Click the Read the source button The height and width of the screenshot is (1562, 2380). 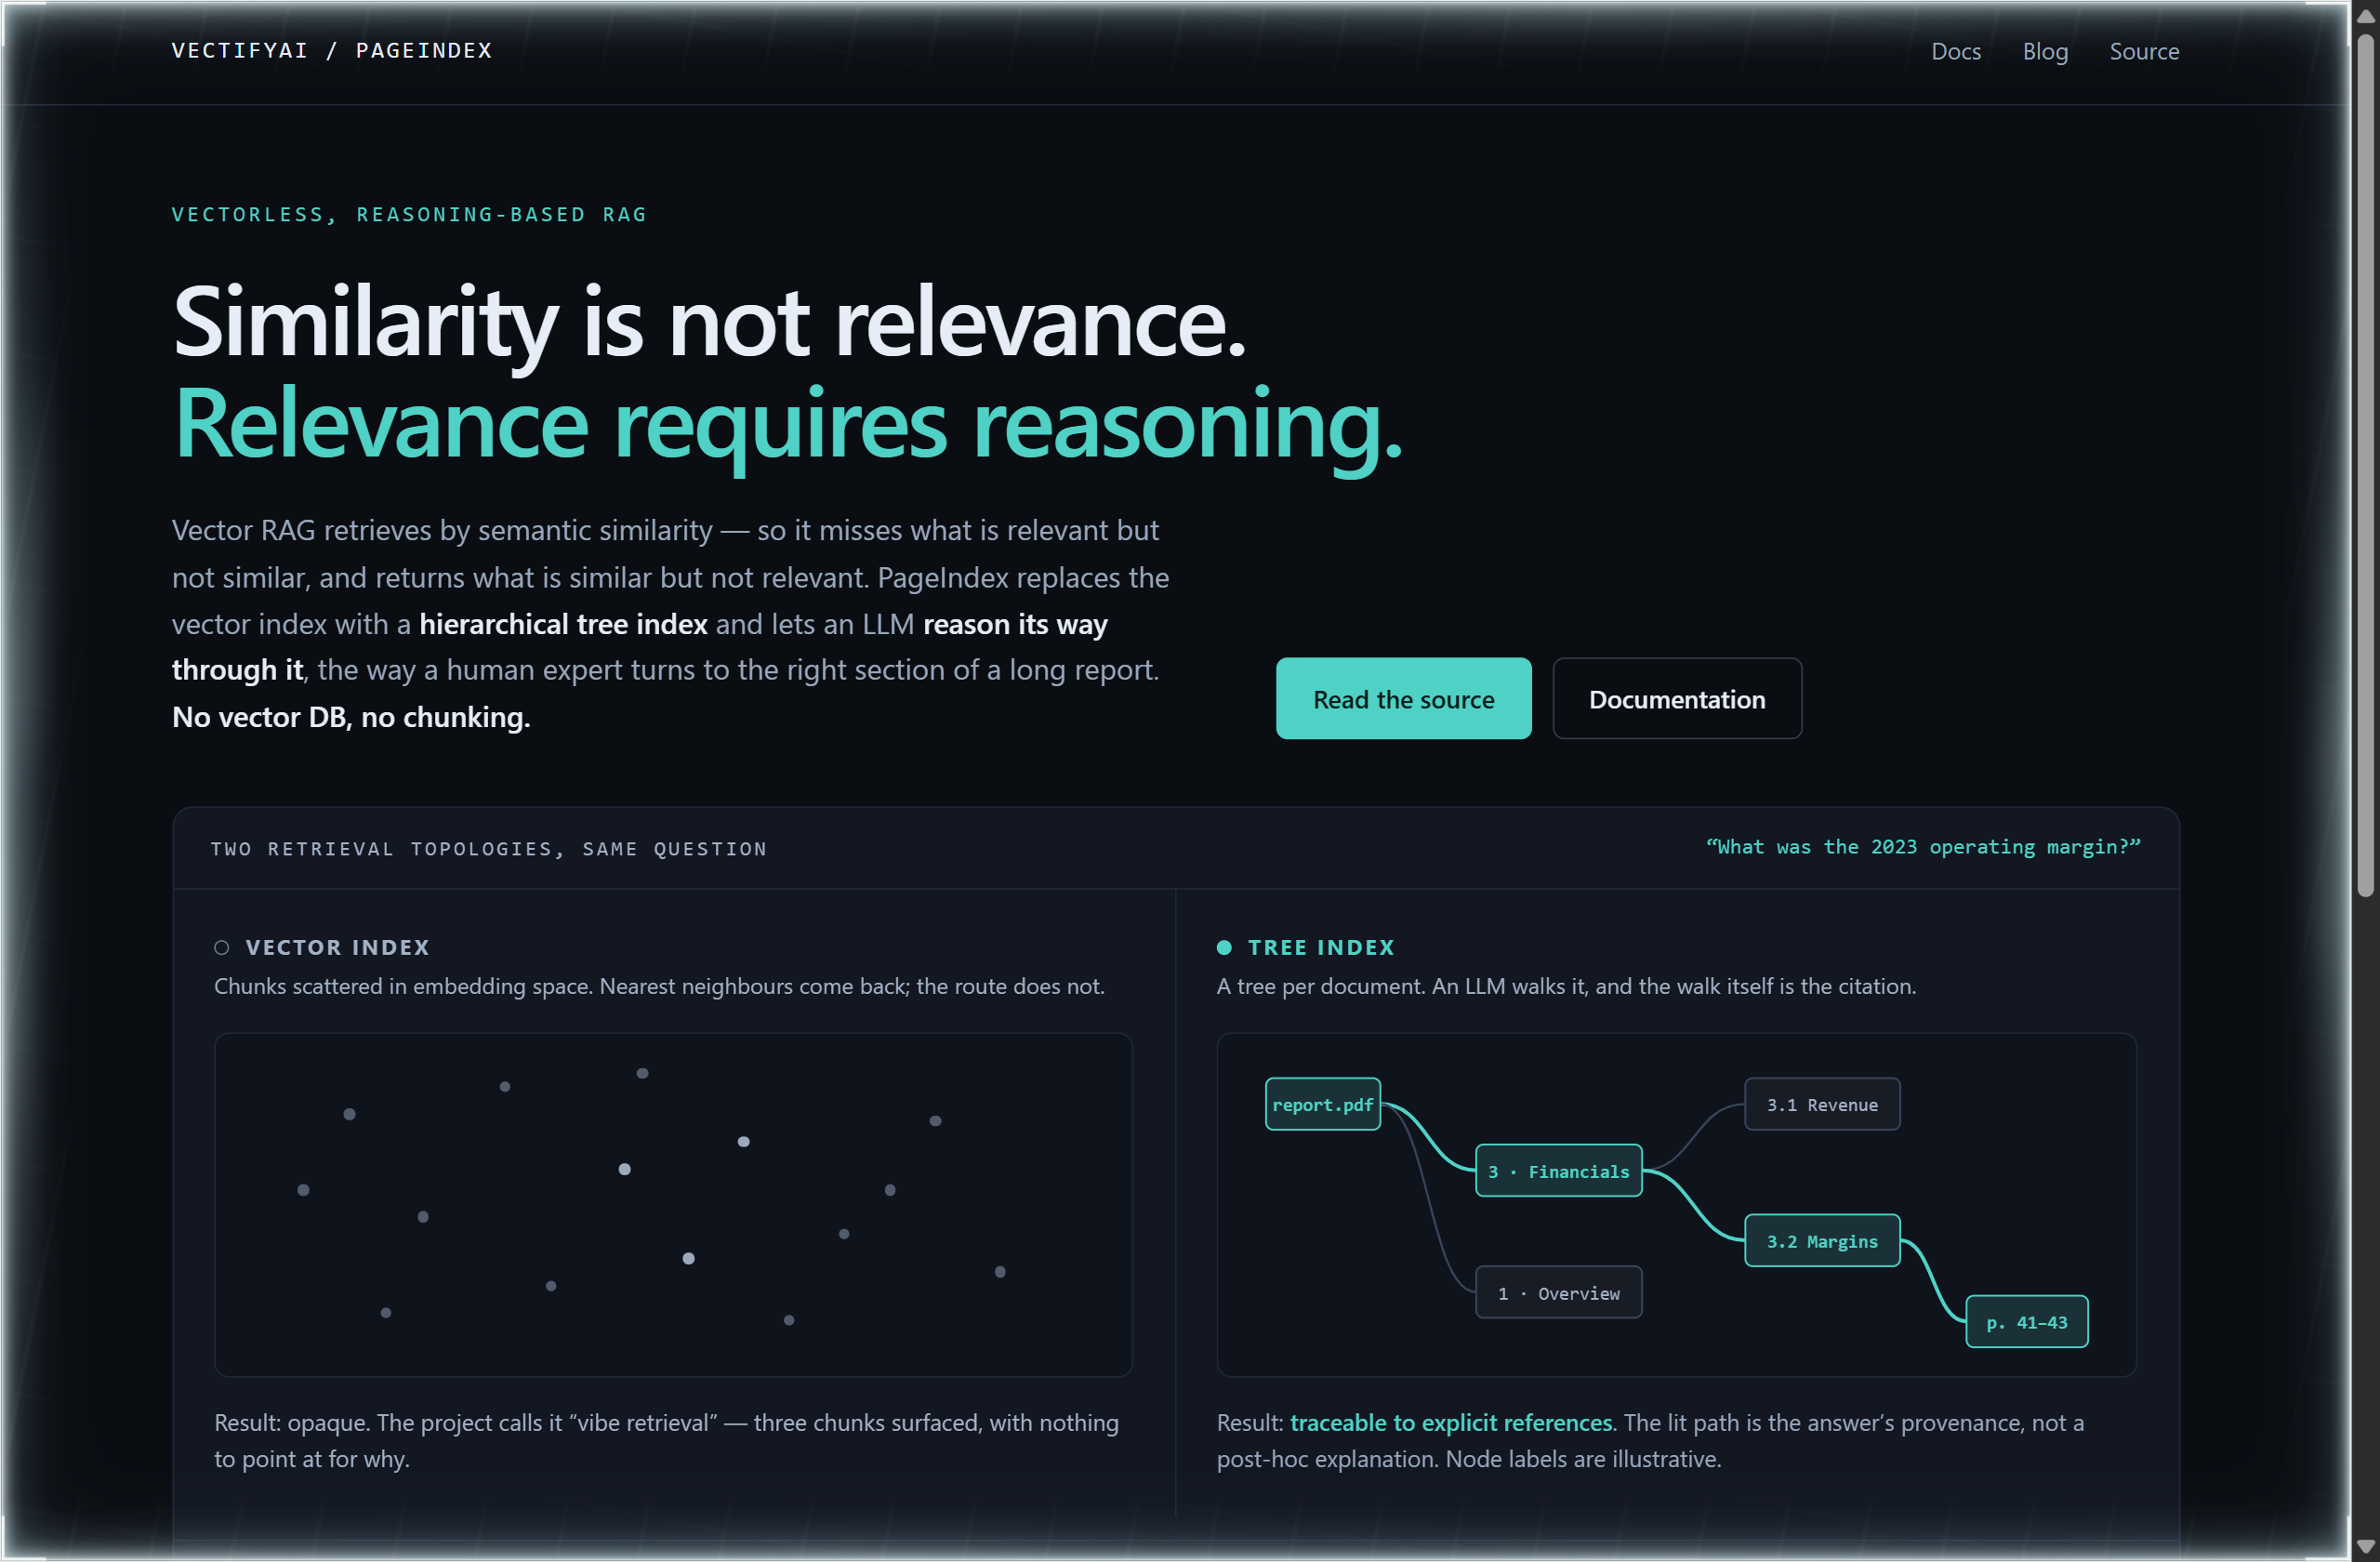click(1403, 698)
